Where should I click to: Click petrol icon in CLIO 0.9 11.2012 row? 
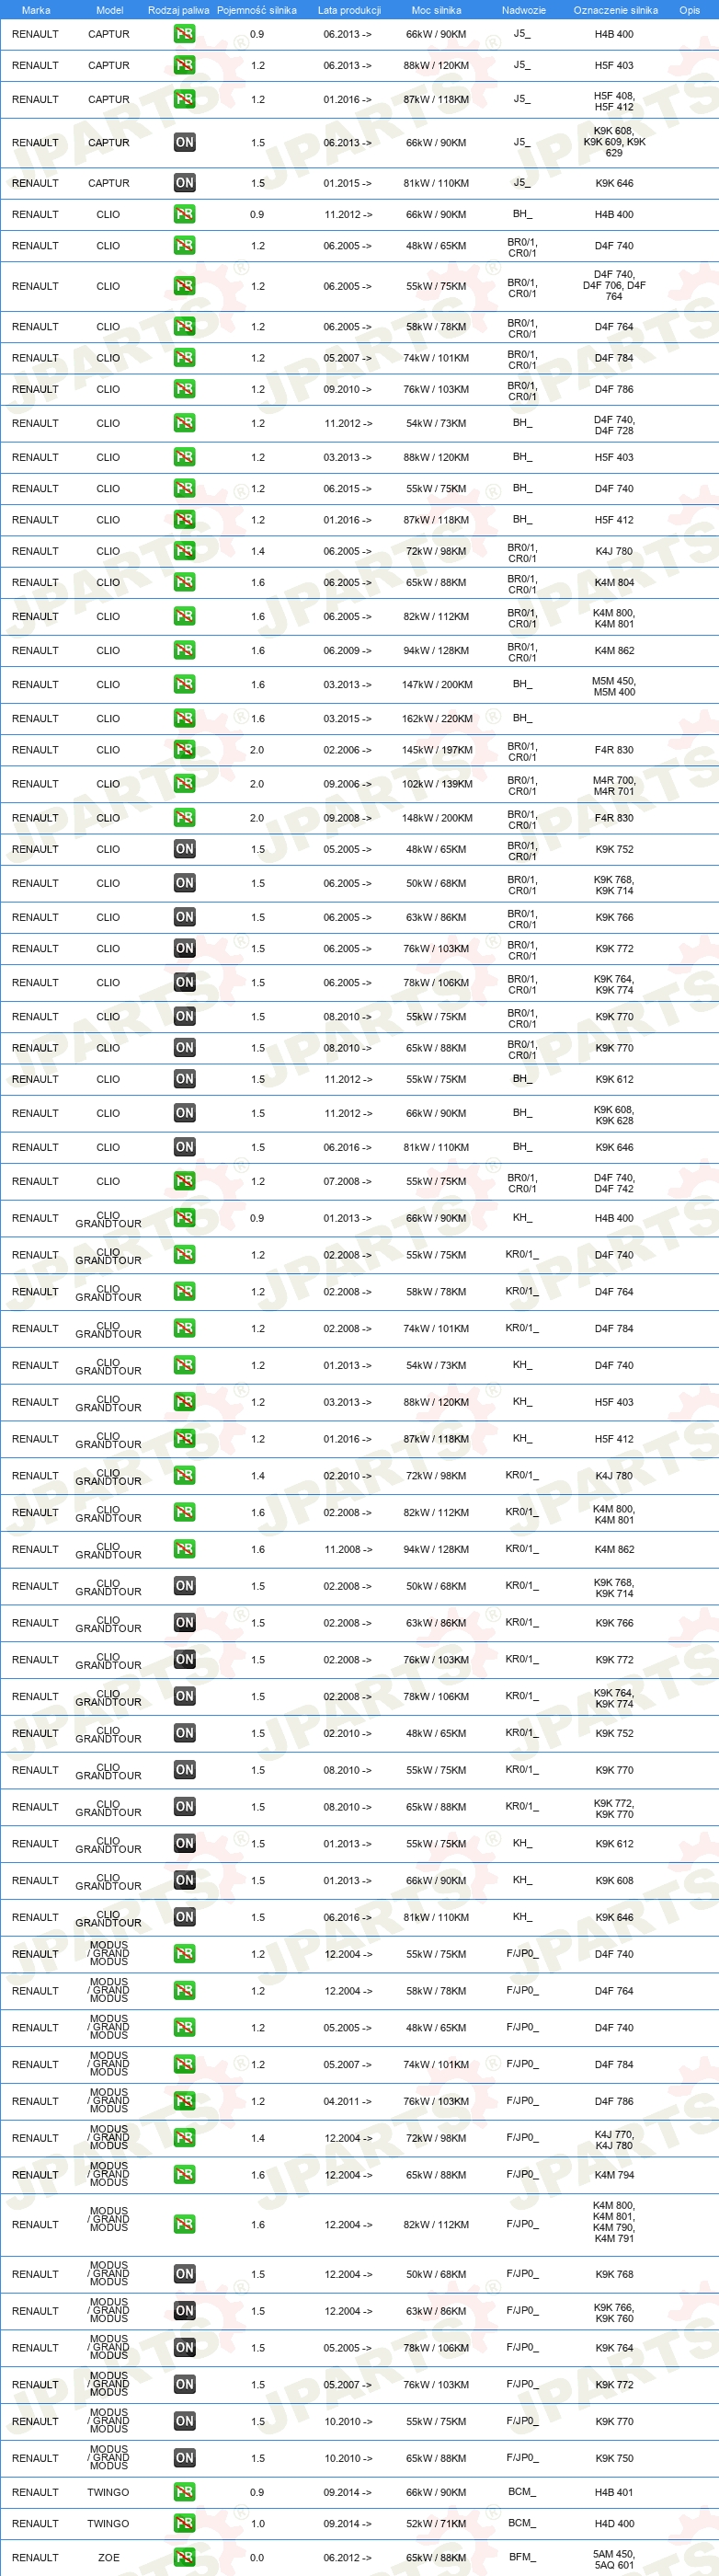tap(184, 214)
